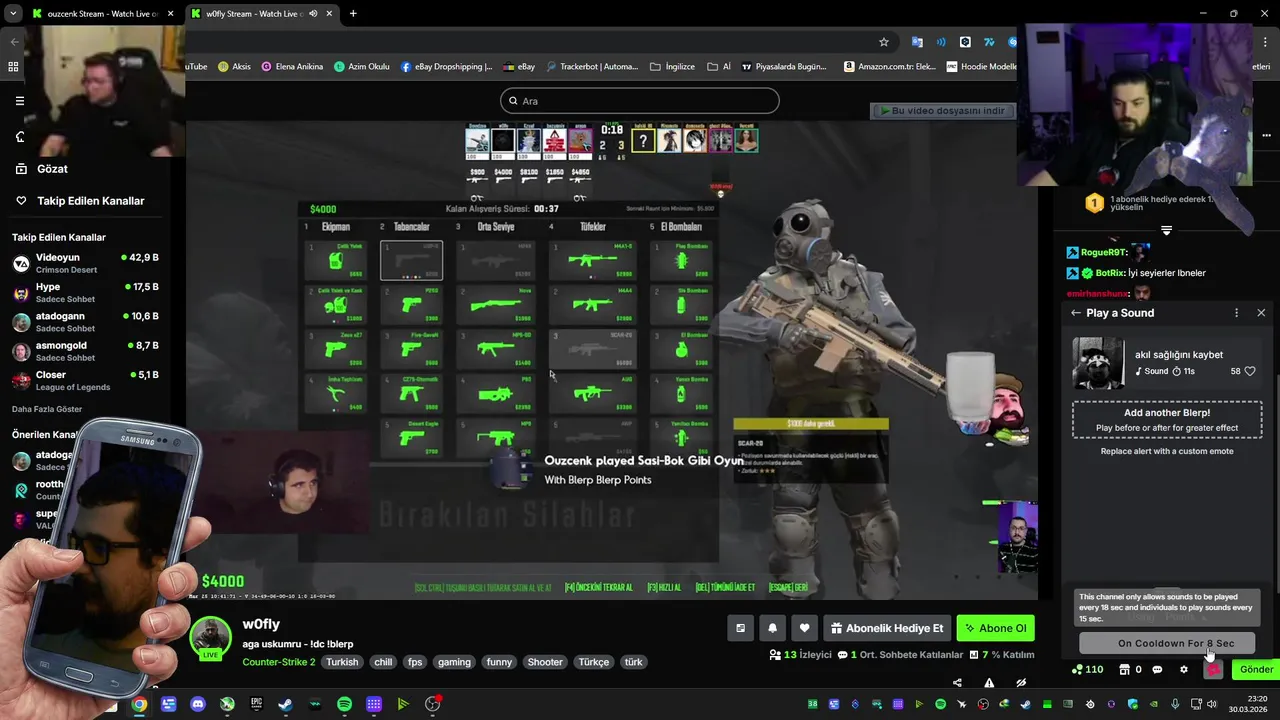Select the akıl sağlığını kaybet sound thumbnail
The width and height of the screenshot is (1280, 720).
(x=1098, y=363)
